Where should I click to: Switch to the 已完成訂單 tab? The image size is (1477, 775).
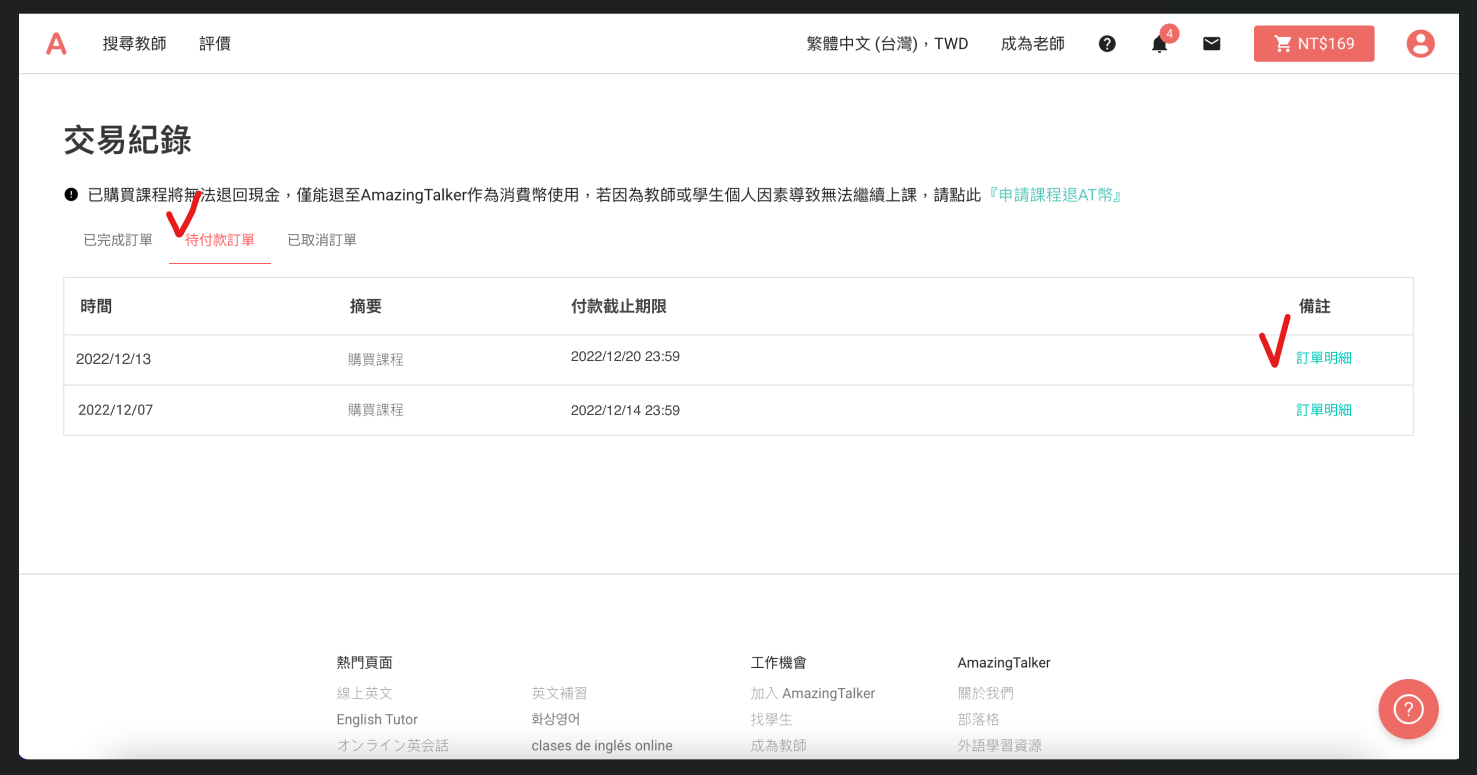[x=117, y=239]
